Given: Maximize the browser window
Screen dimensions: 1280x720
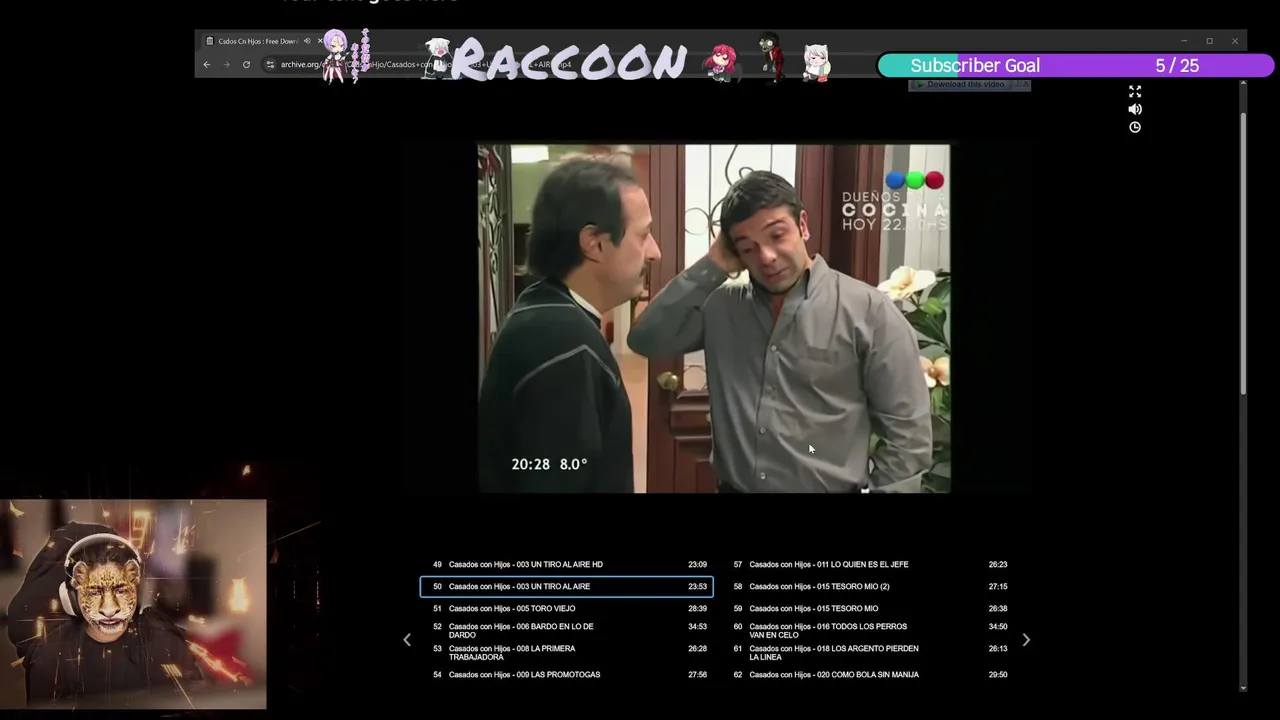Looking at the screenshot, I should click(x=1209, y=41).
